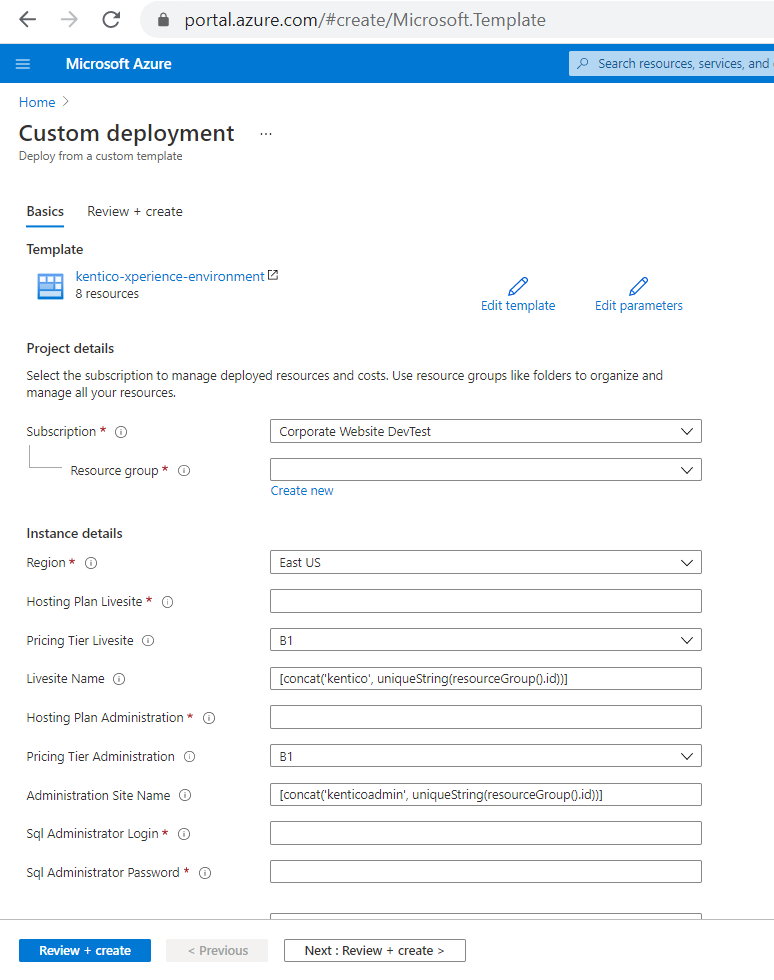Click the padlock icon in address bar
The image size is (774, 980).
coord(163,20)
